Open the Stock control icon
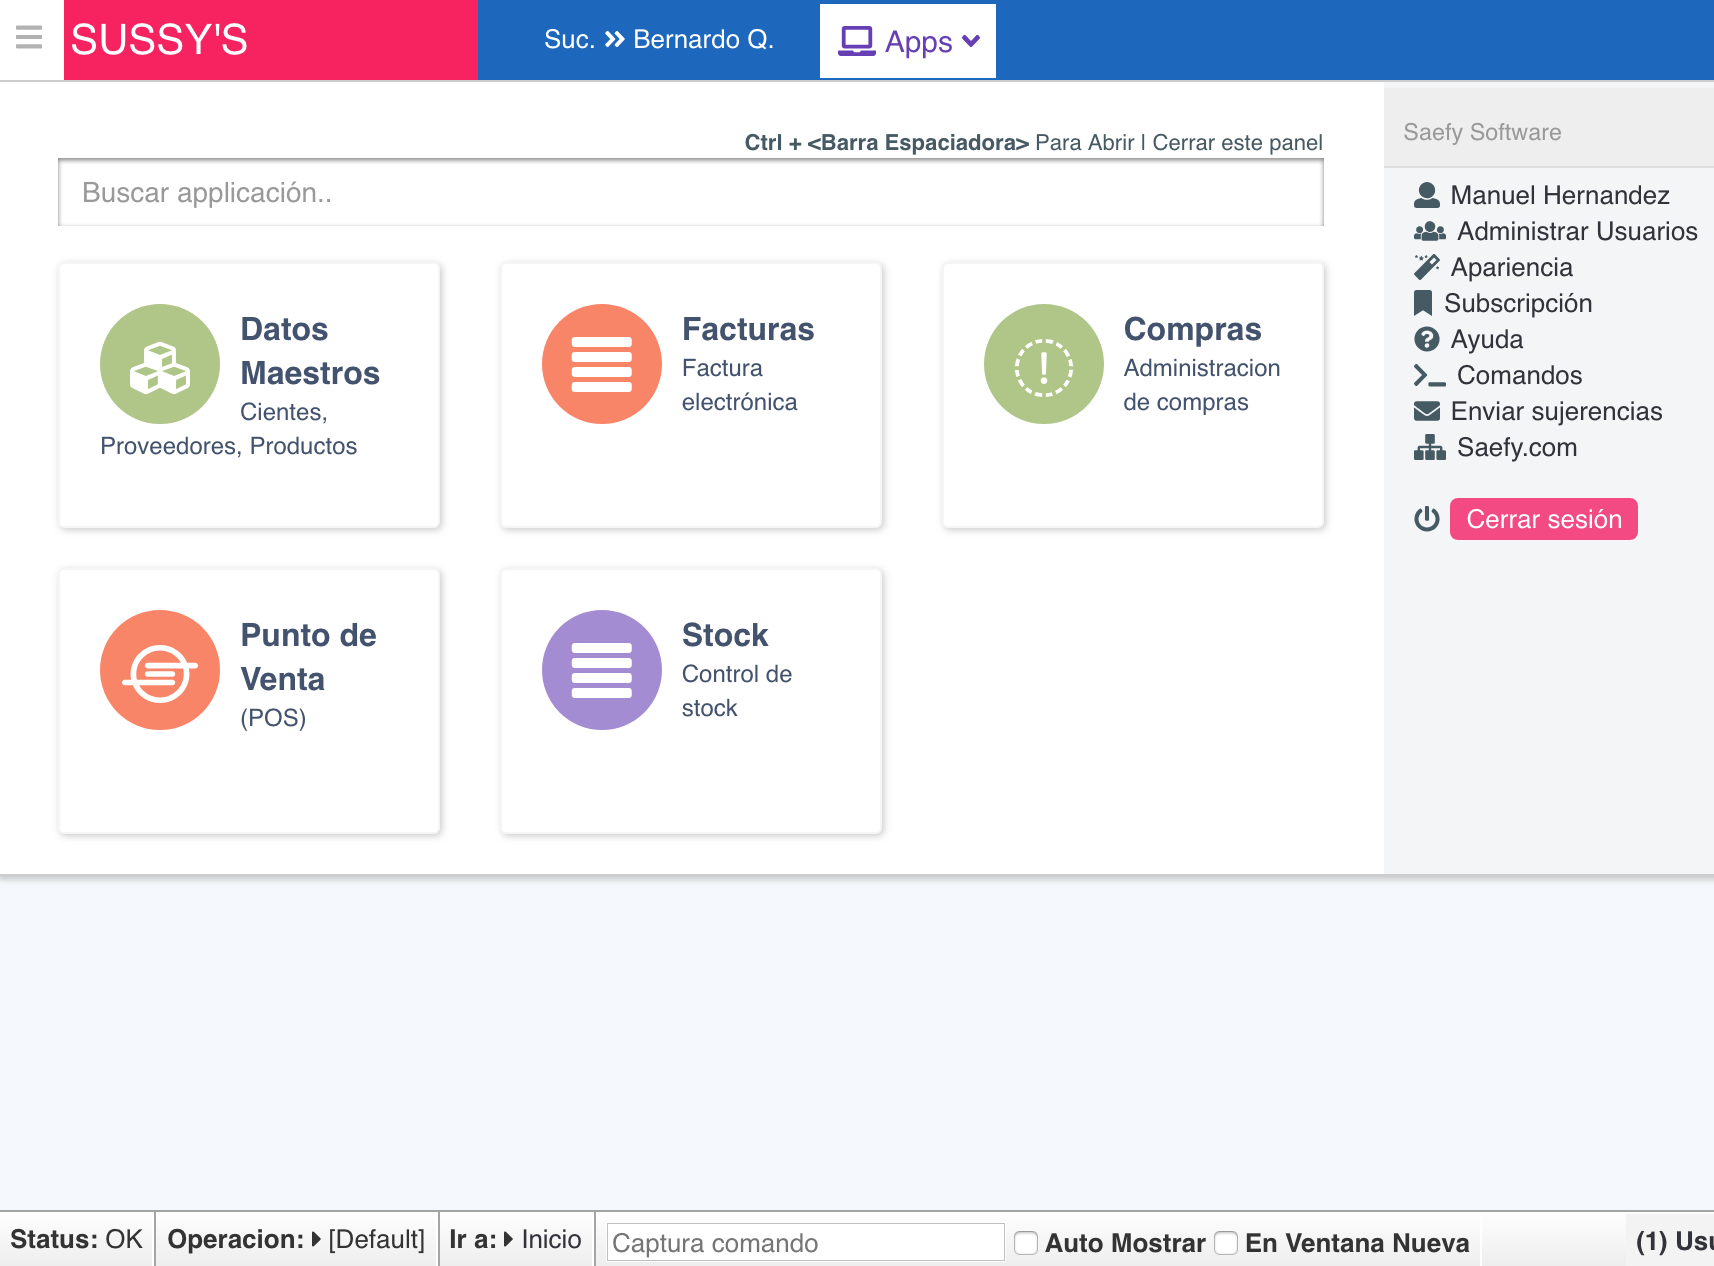 pos(601,670)
